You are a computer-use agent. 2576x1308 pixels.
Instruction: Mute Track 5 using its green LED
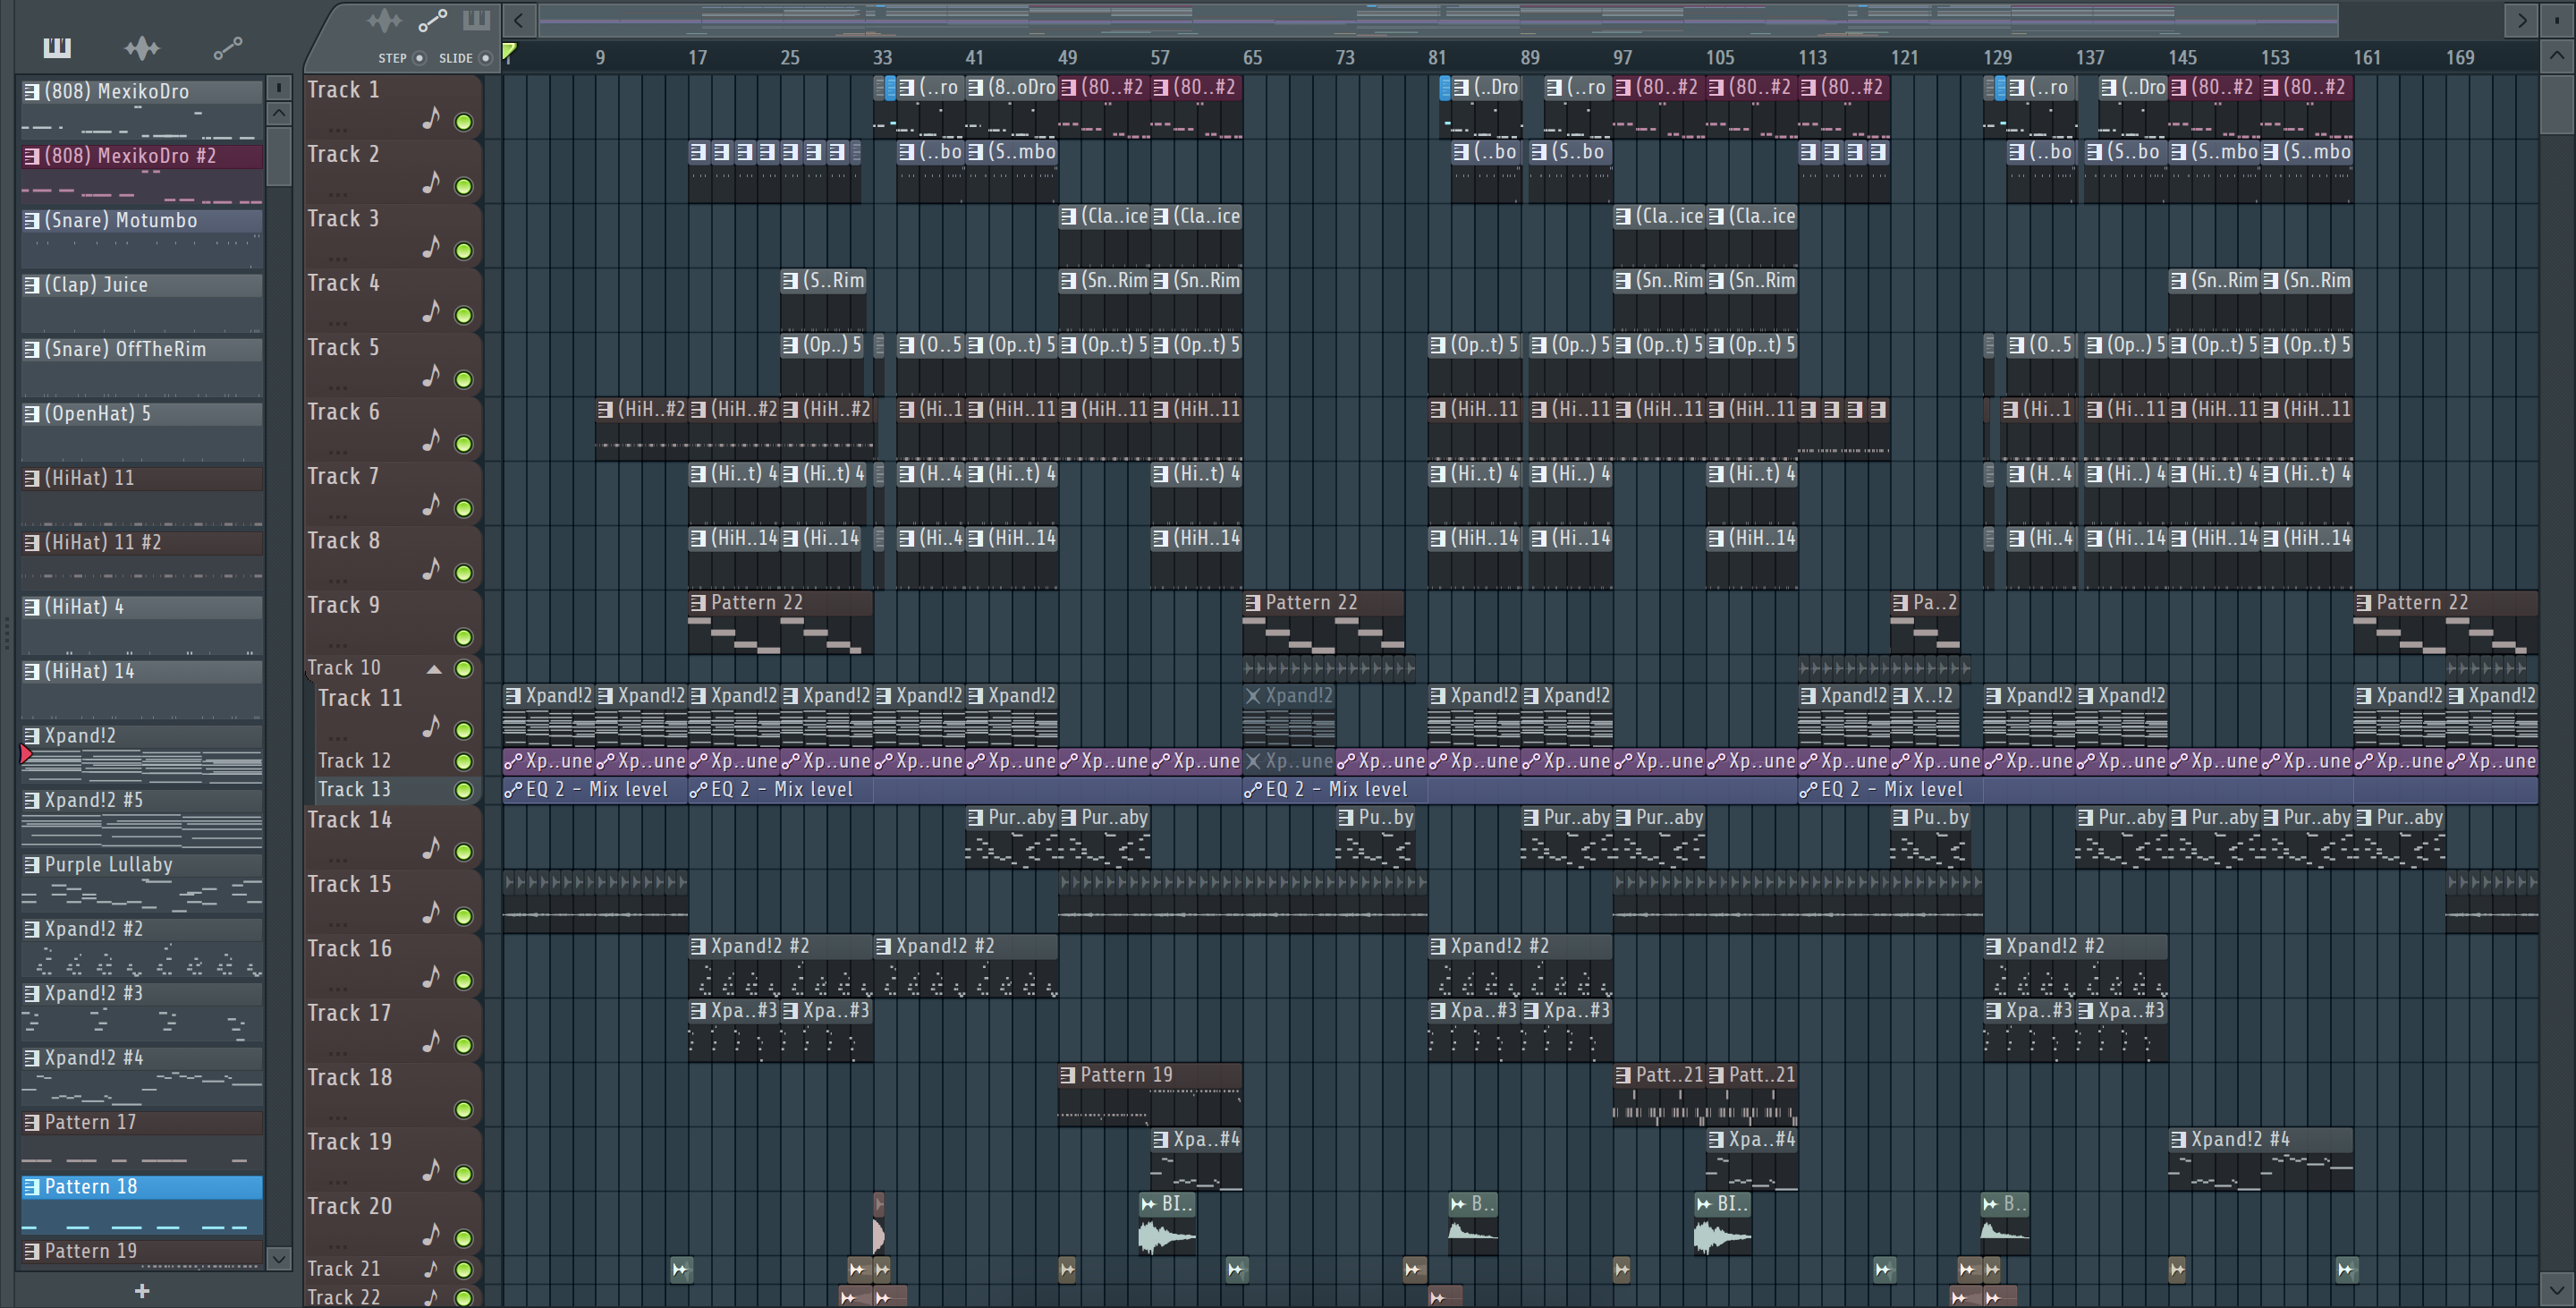(464, 380)
